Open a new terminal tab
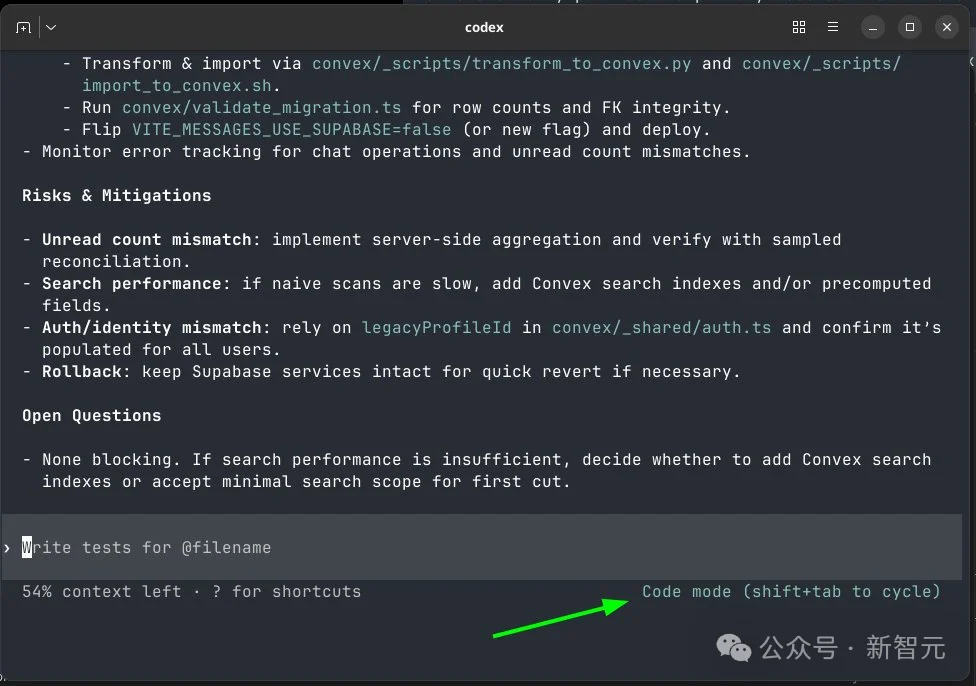This screenshot has height=686, width=976. coord(23,28)
